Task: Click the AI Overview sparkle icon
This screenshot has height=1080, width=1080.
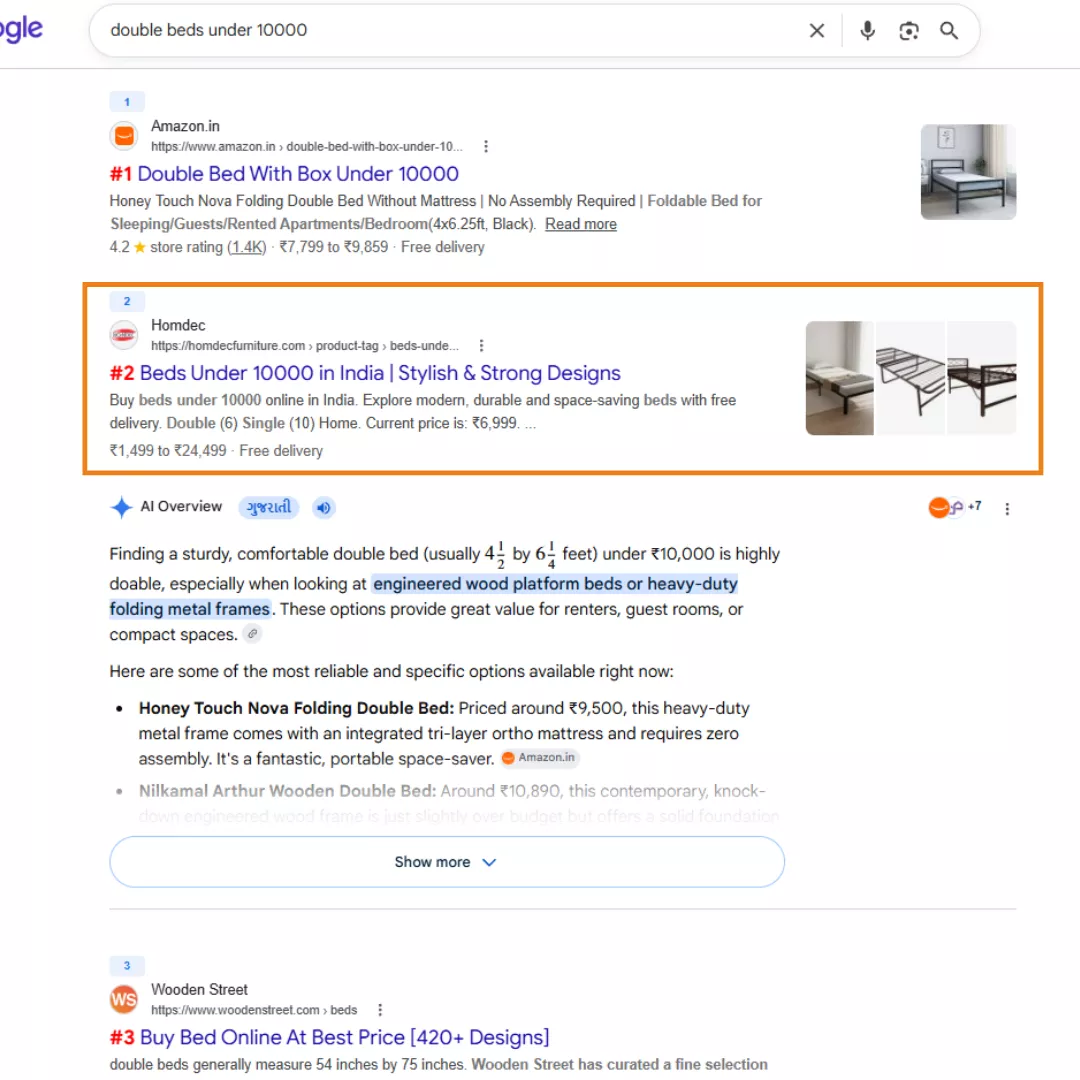Action: (121, 507)
